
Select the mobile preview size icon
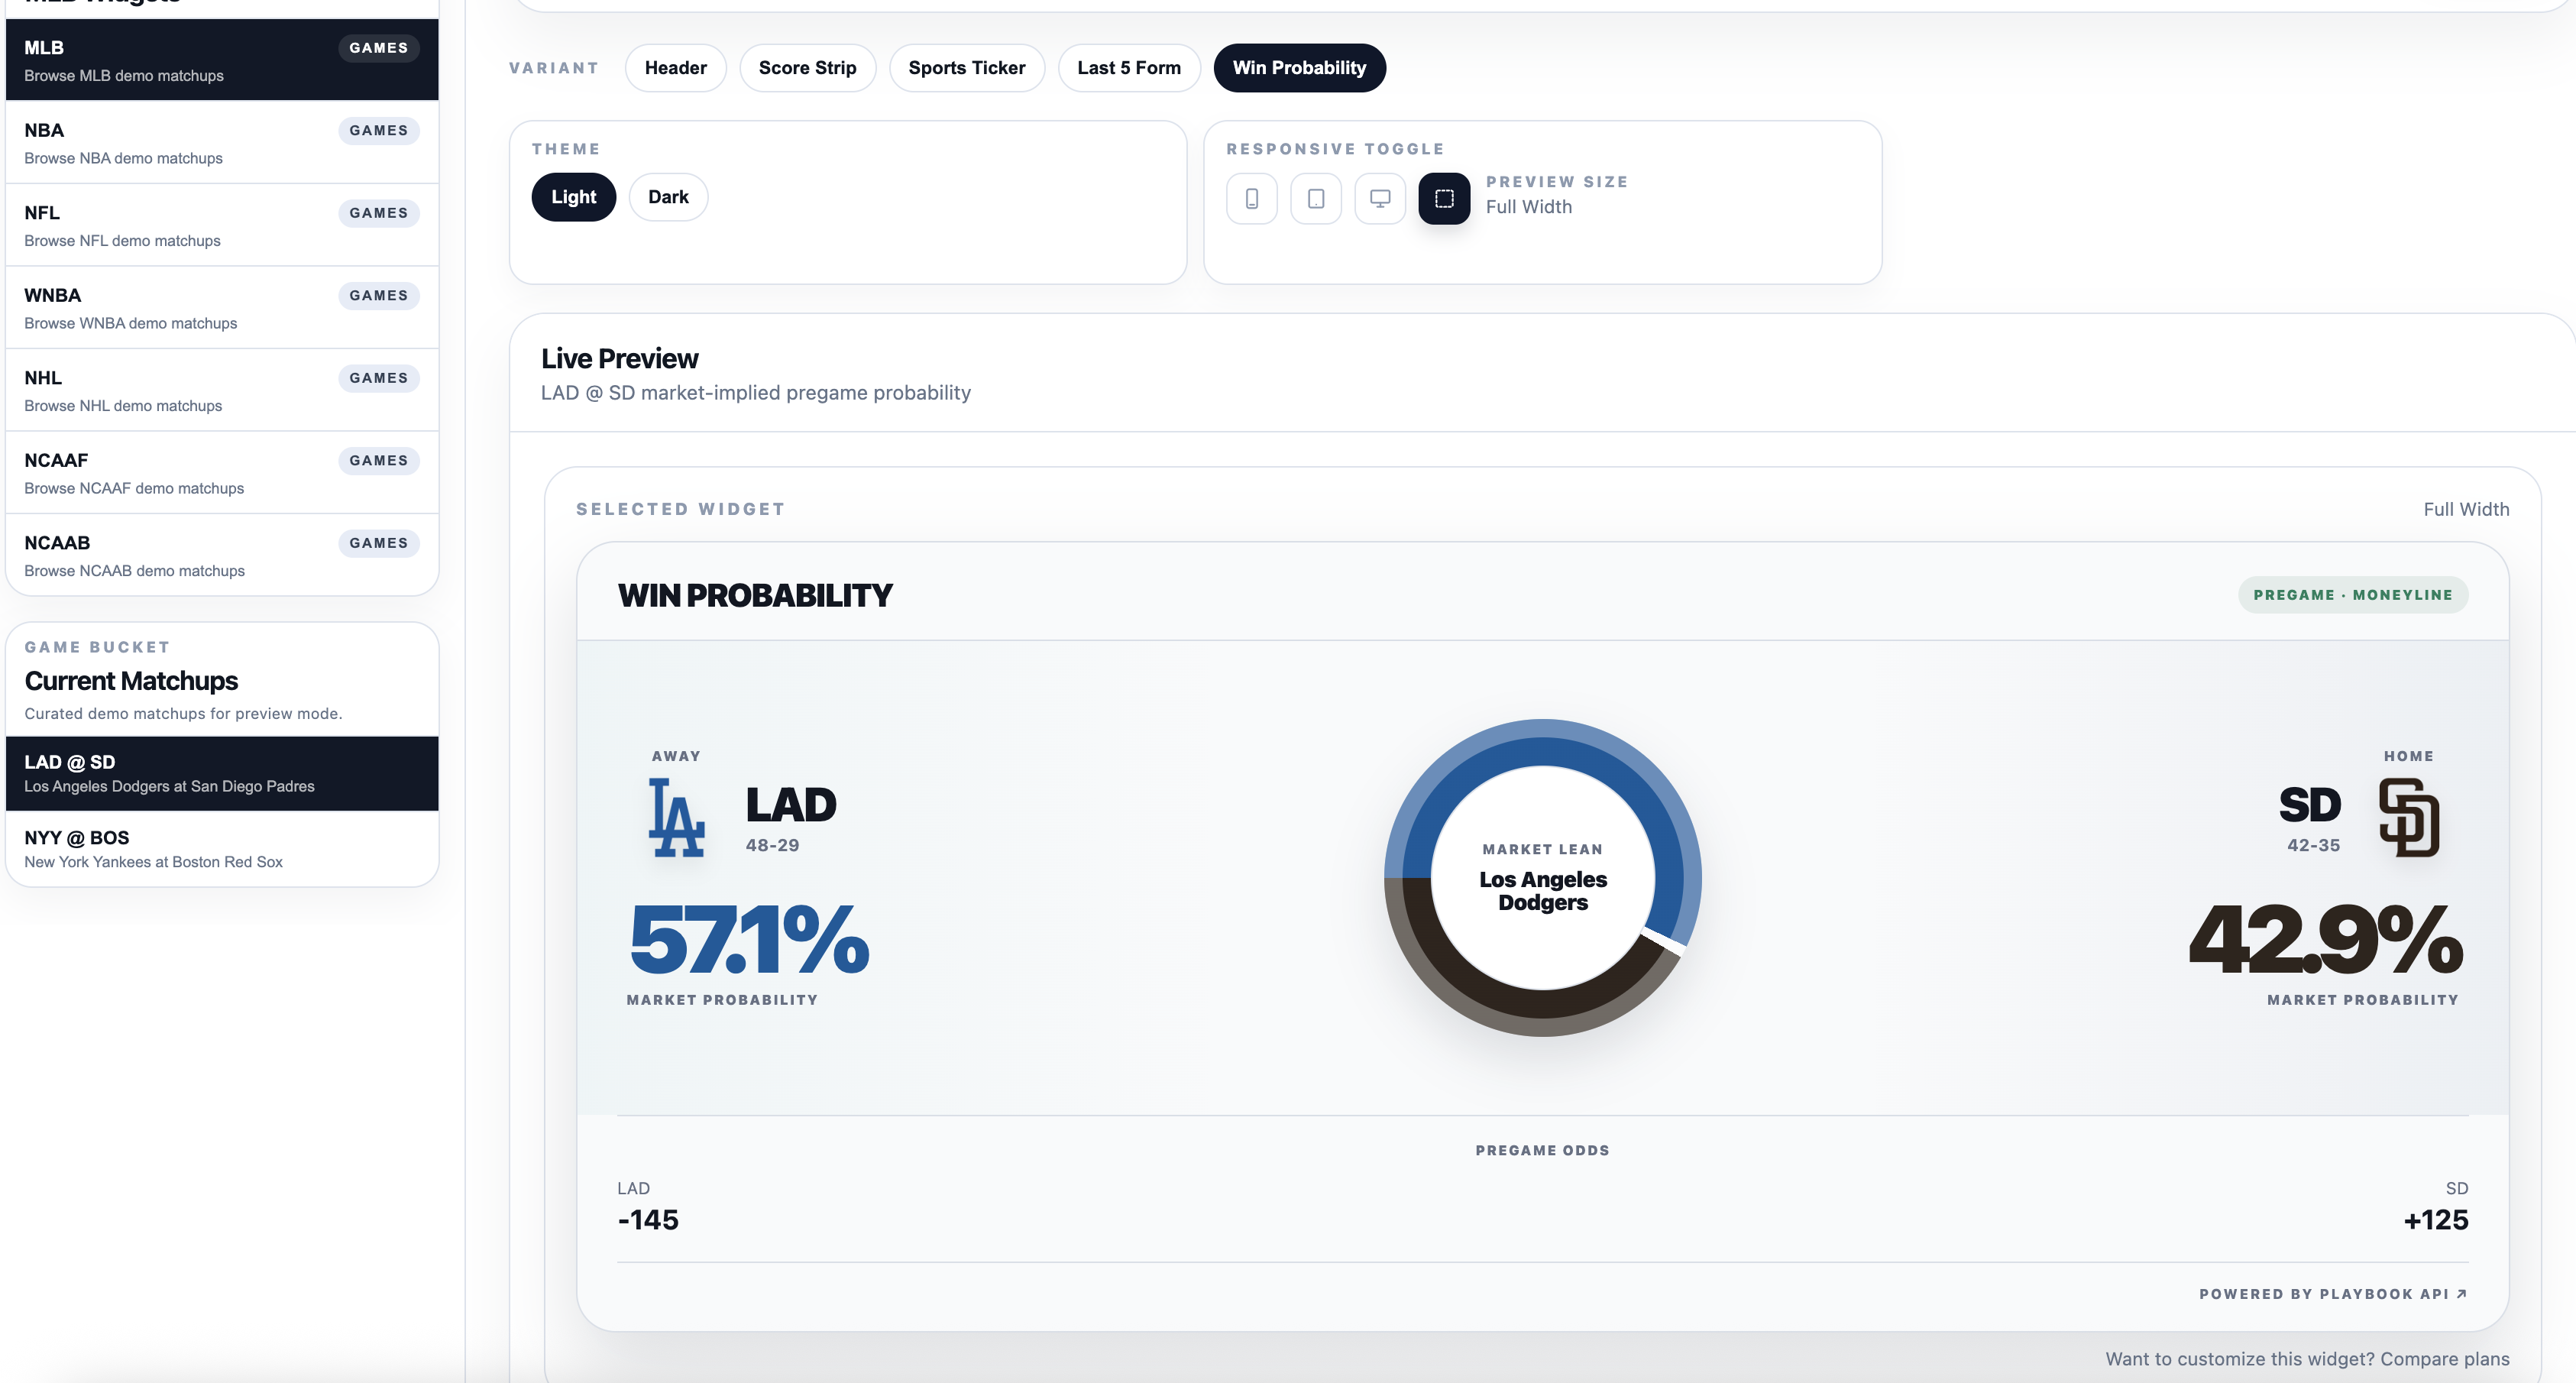tap(1251, 198)
